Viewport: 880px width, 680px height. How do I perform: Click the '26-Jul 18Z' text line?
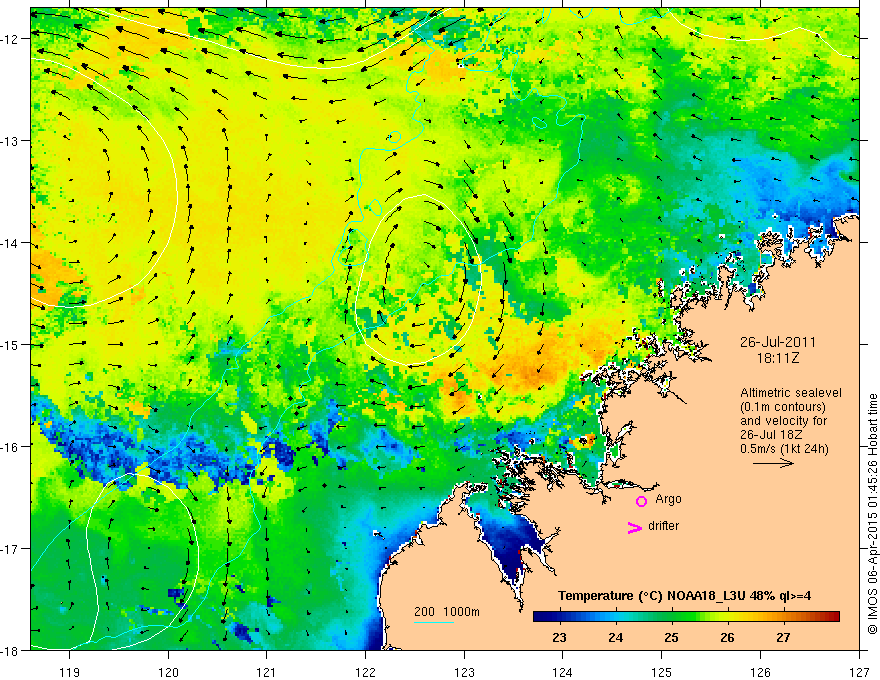pos(771,435)
